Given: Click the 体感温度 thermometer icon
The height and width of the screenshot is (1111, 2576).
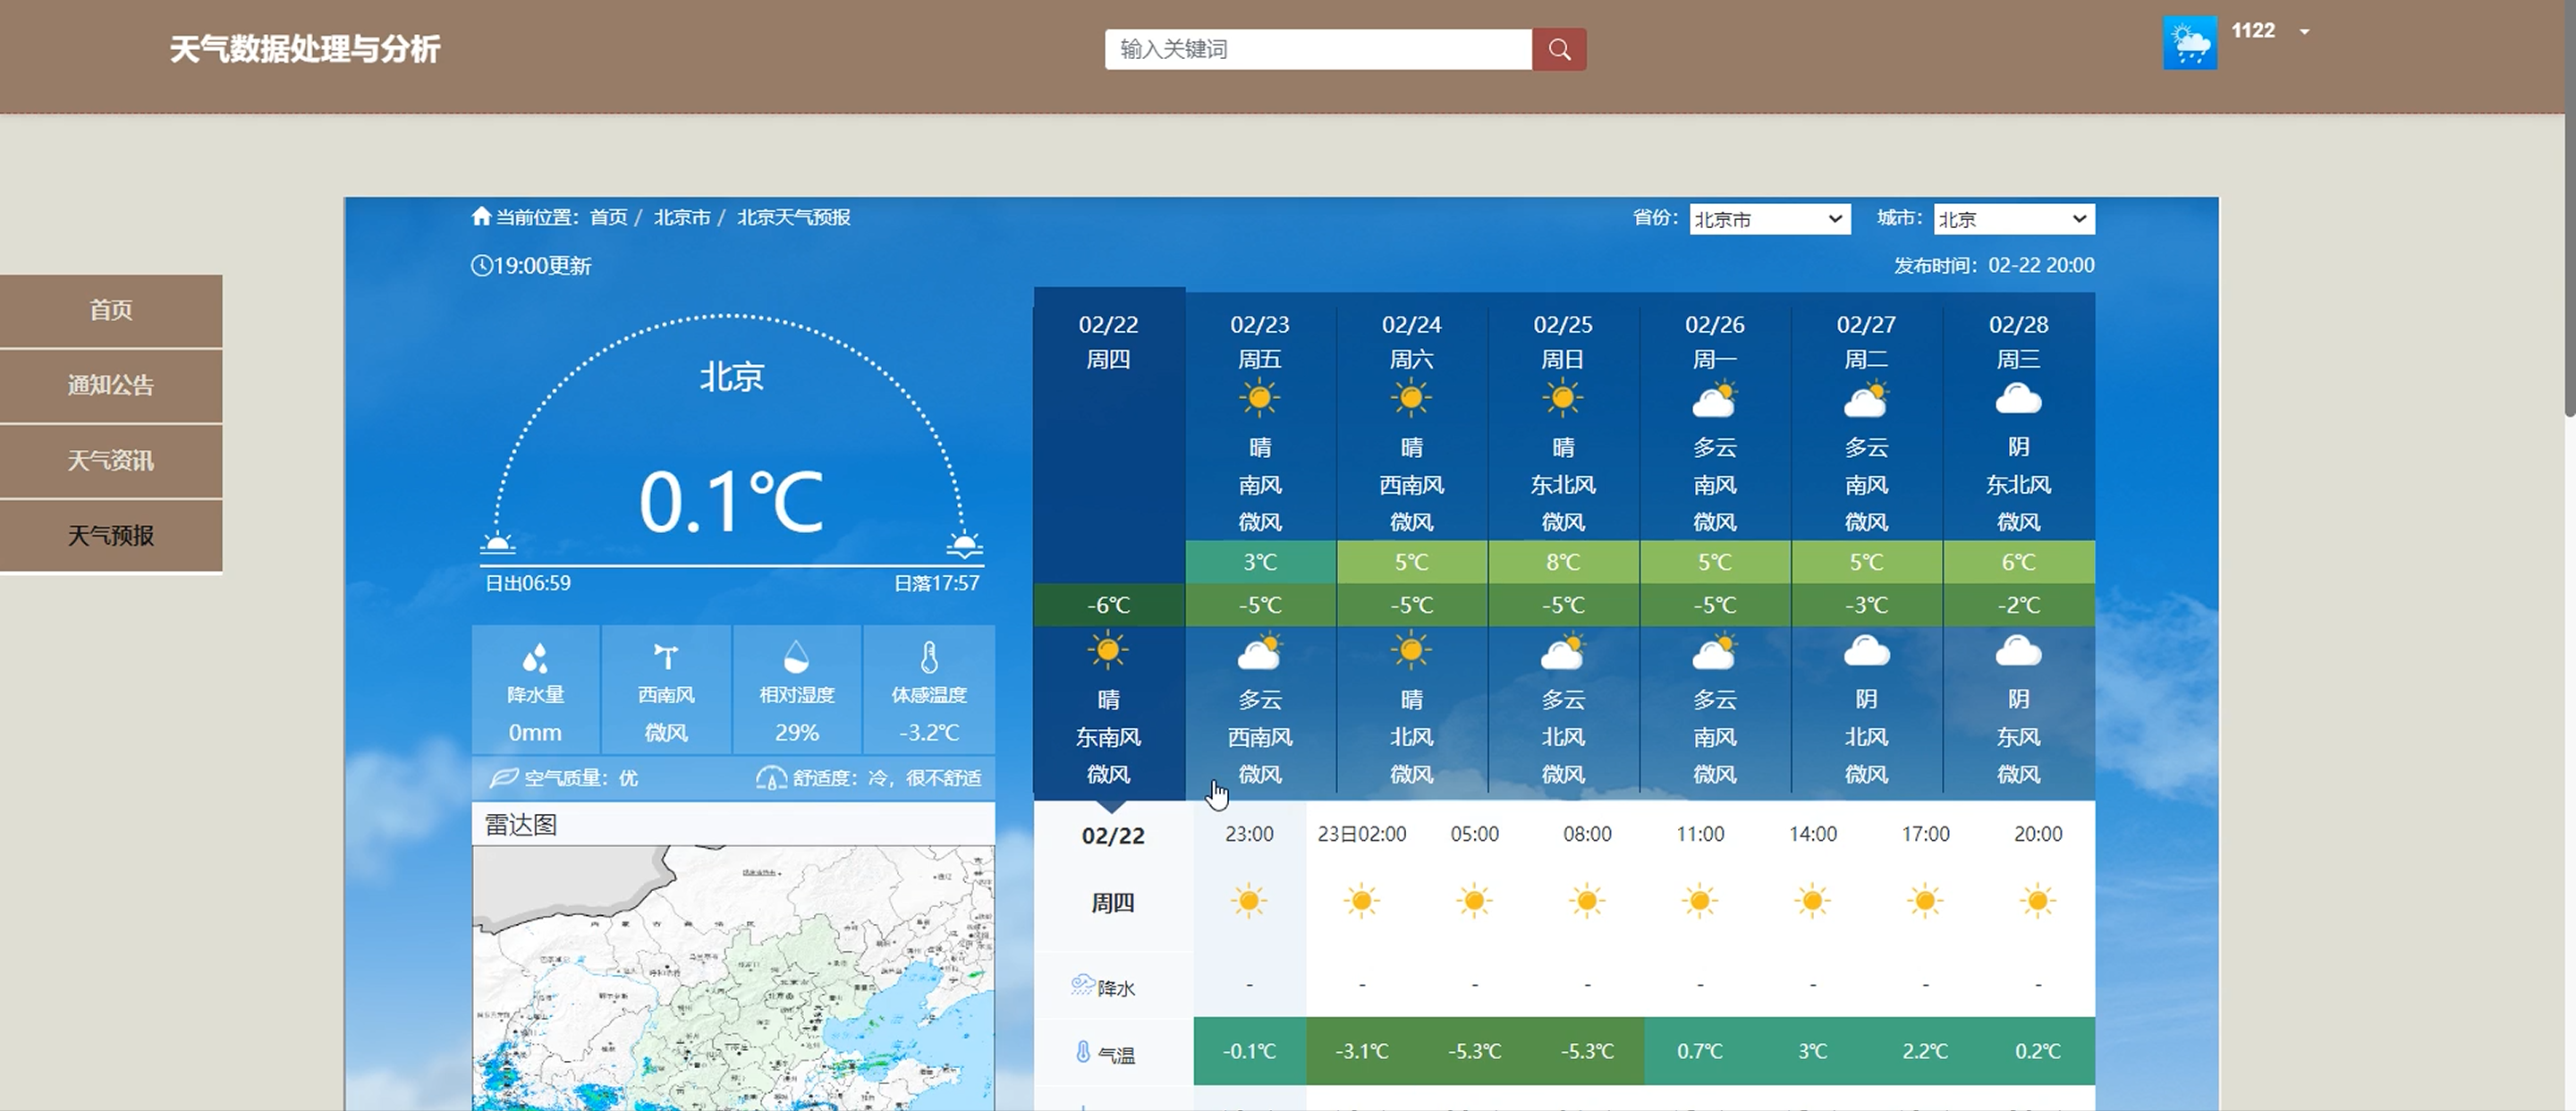Looking at the screenshot, I should pyautogui.click(x=929, y=657).
